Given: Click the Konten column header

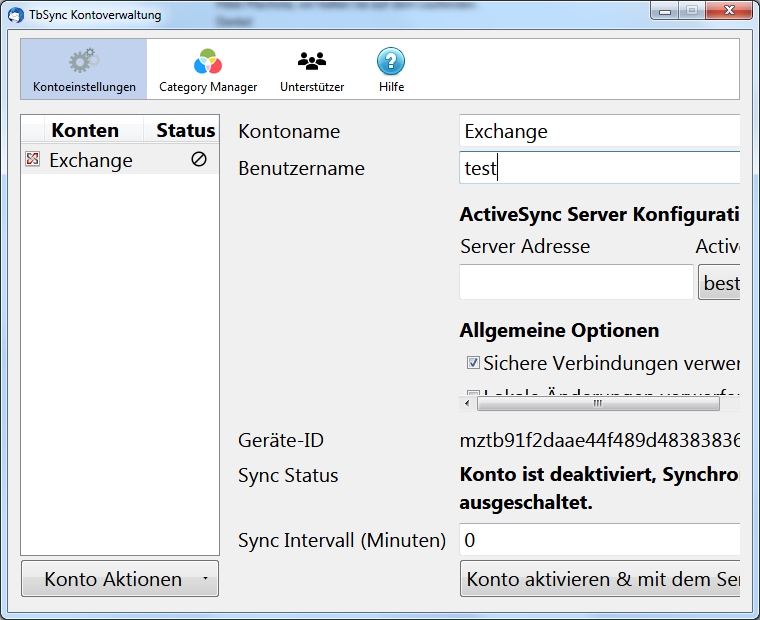Looking at the screenshot, I should pyautogui.click(x=84, y=130).
